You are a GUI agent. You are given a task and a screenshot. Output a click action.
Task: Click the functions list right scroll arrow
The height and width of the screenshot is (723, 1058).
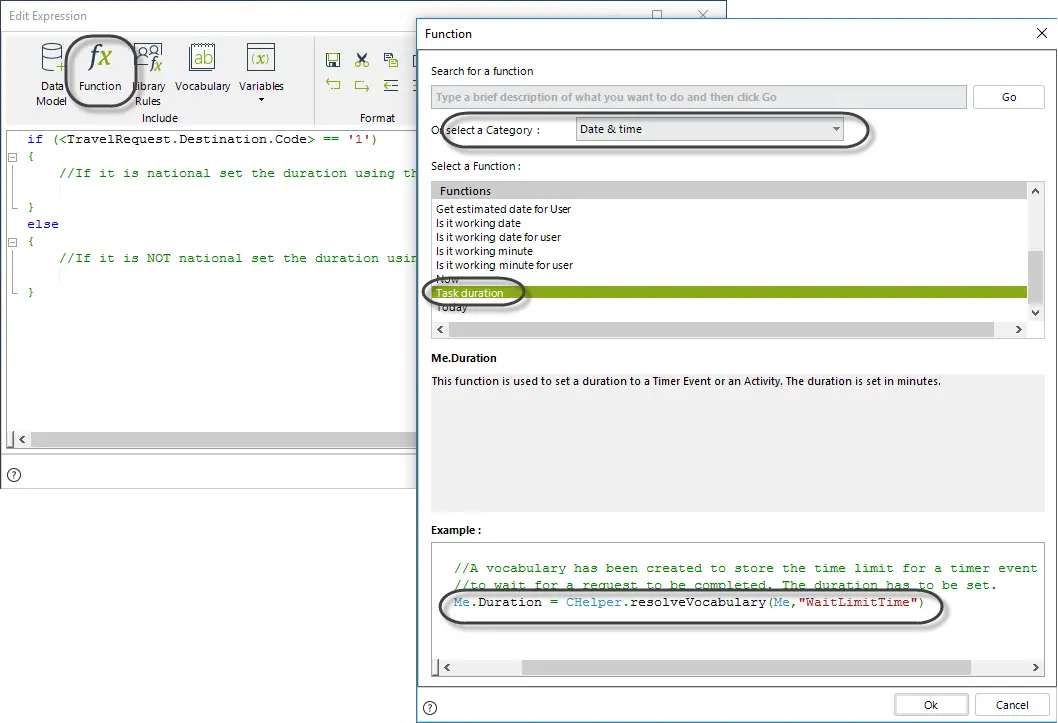[1019, 329]
